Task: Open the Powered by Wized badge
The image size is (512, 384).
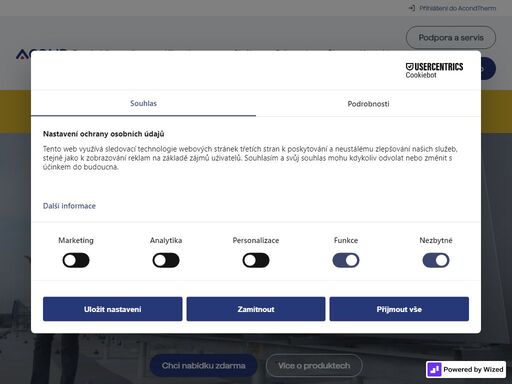Action: (x=466, y=369)
